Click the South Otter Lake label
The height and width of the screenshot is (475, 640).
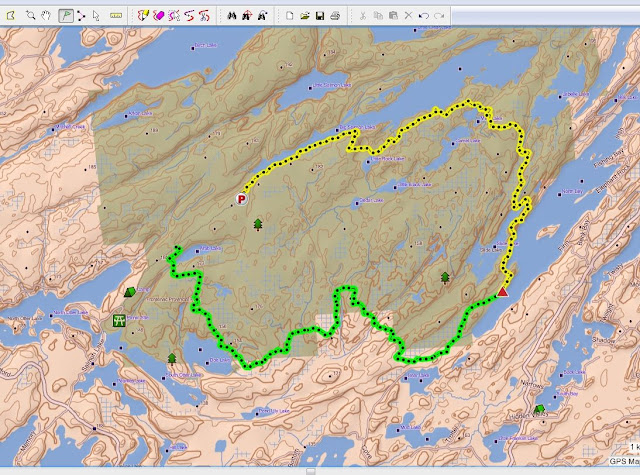183,375
